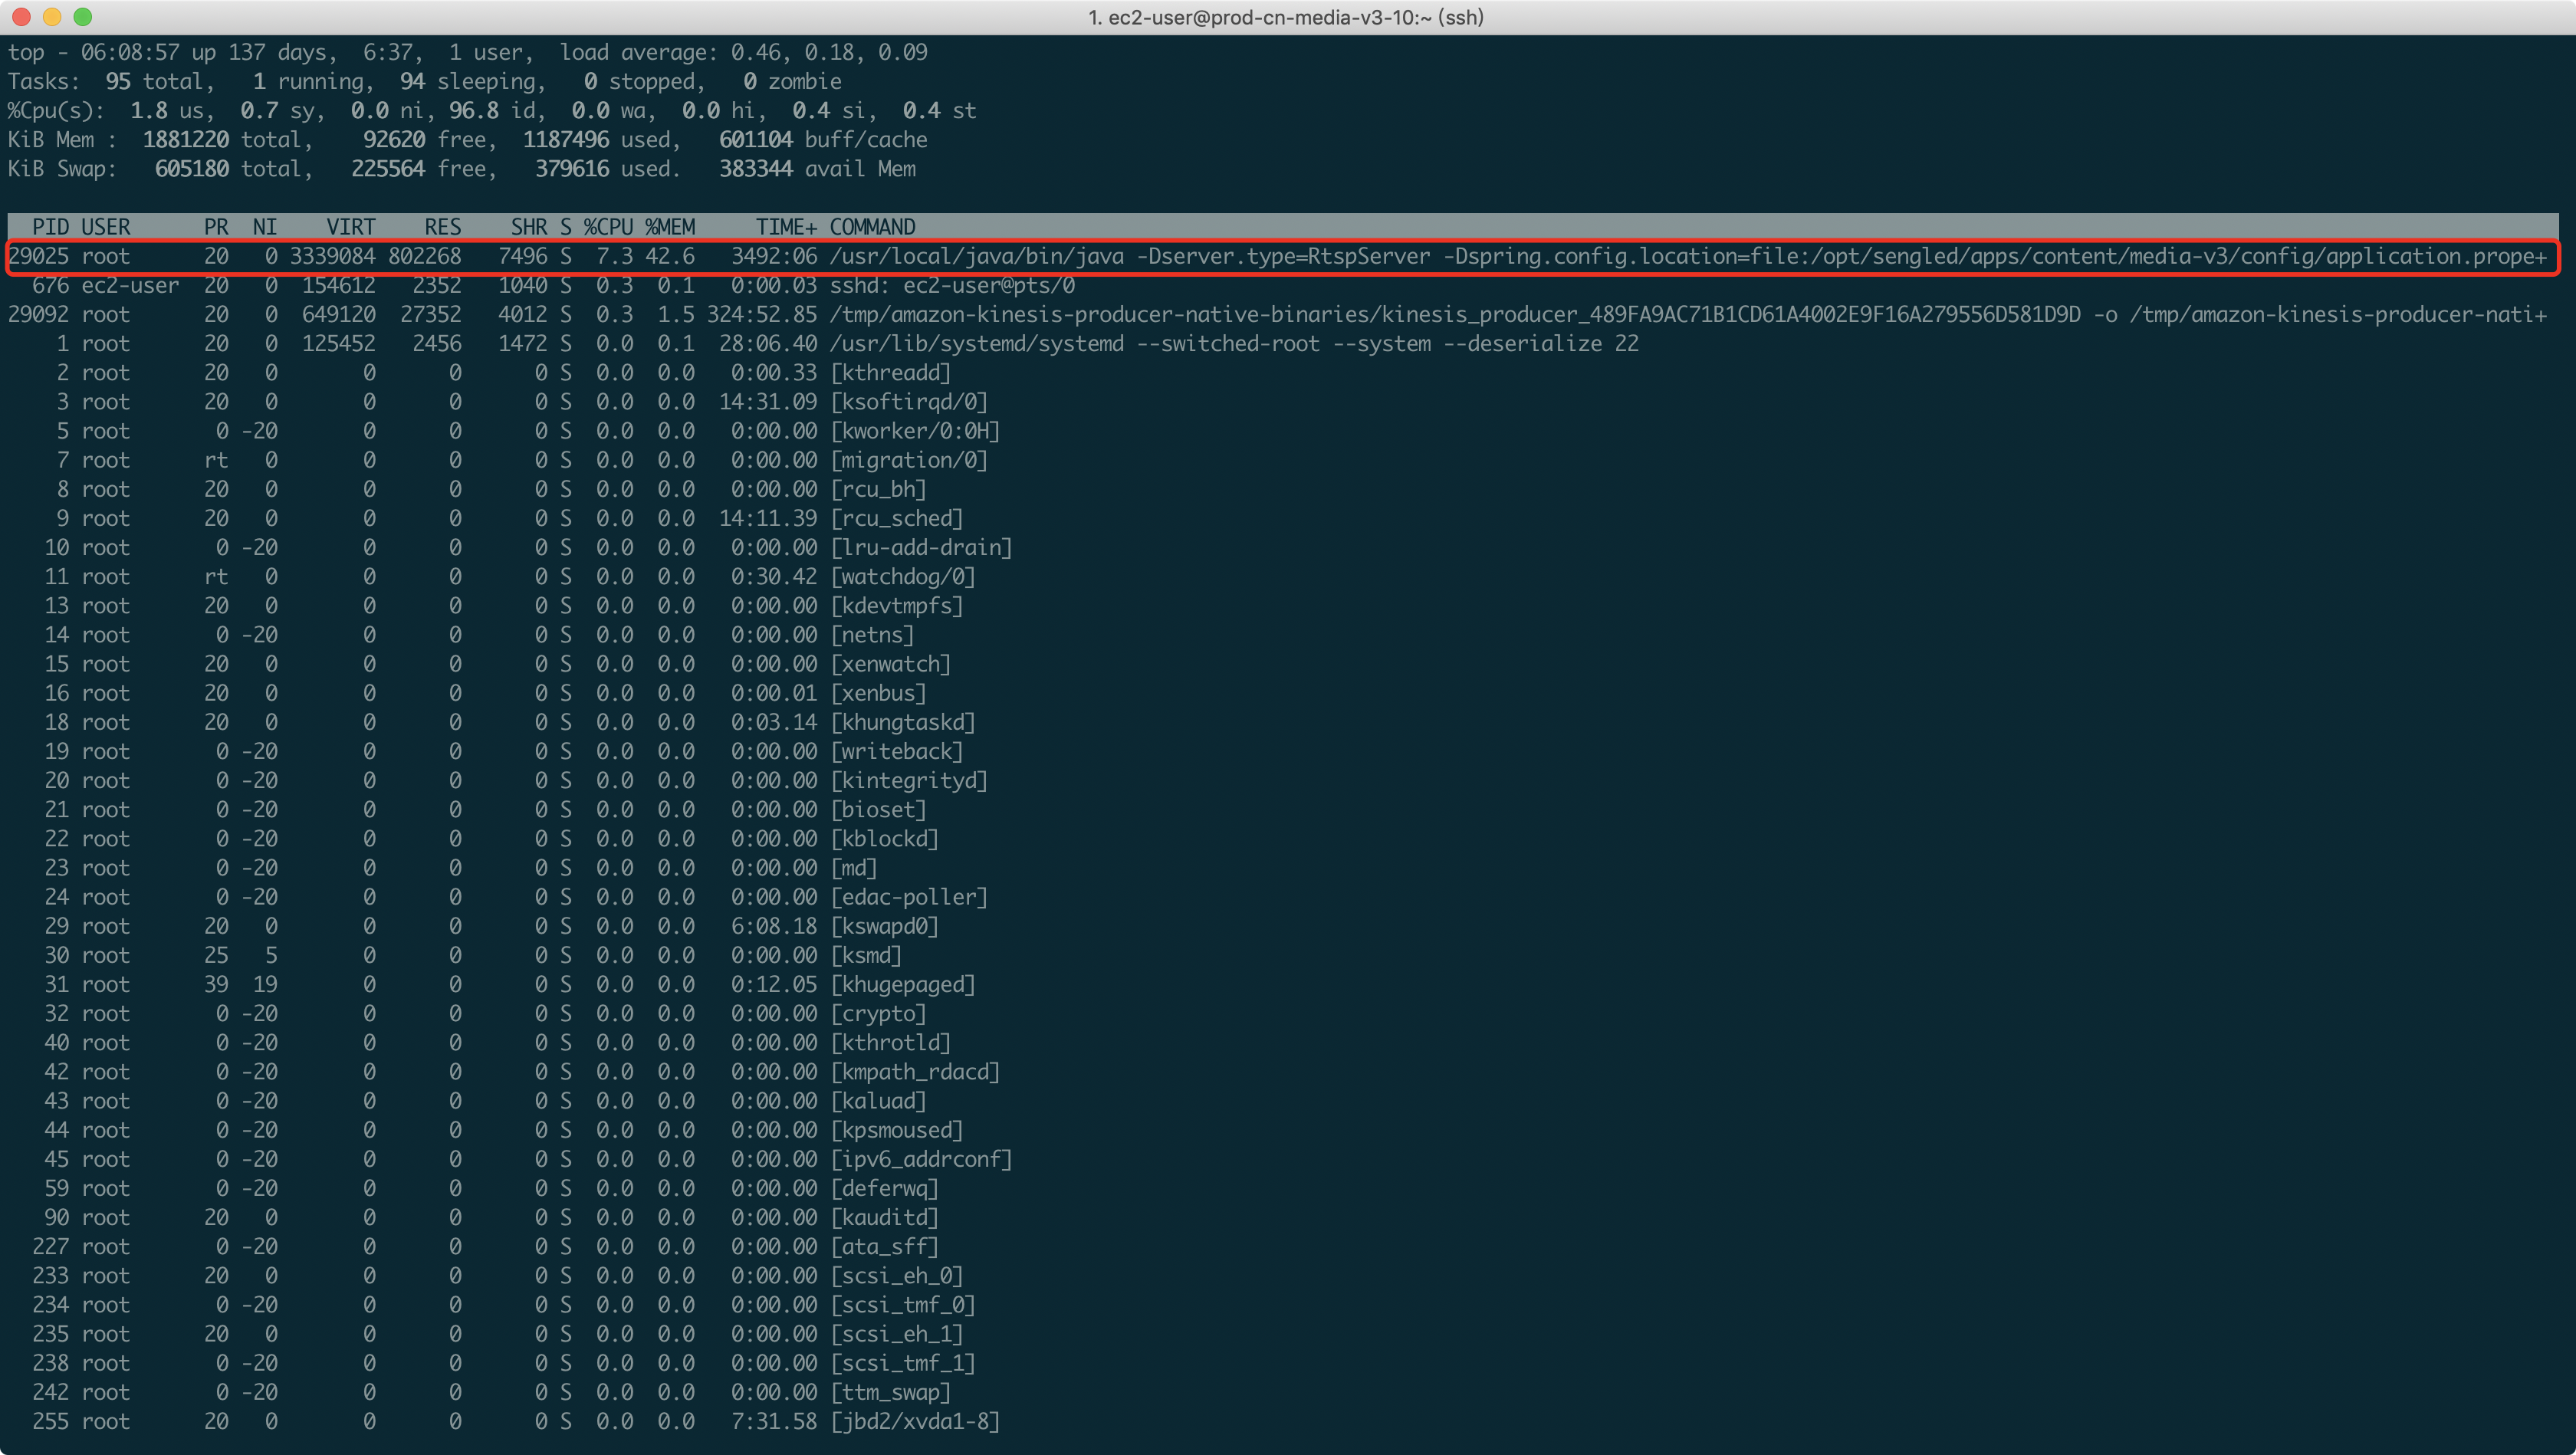Click the PID column header
The width and height of the screenshot is (2576, 1455).
point(50,227)
